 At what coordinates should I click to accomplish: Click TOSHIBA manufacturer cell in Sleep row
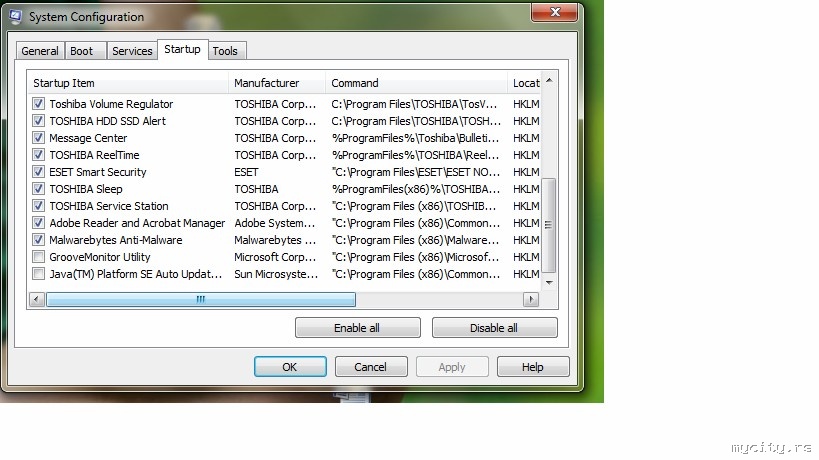(x=256, y=189)
